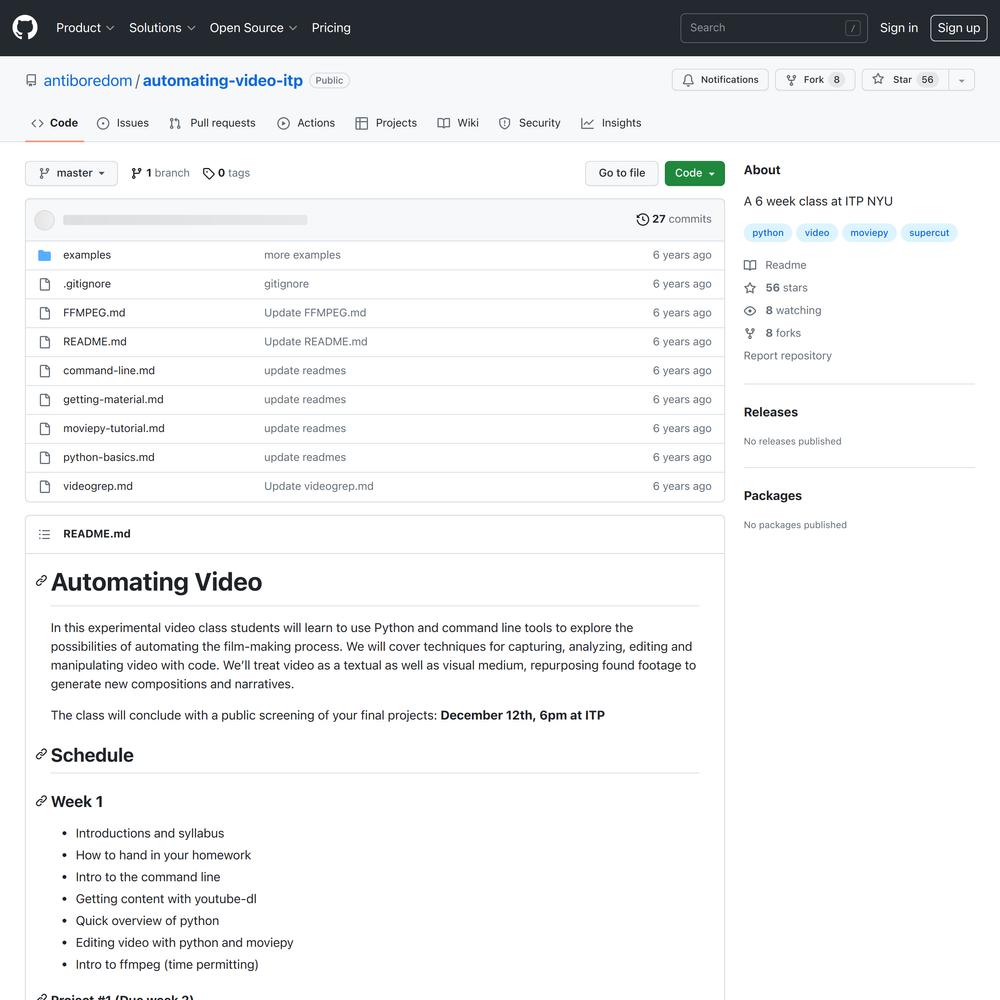Viewport: 1000px width, 1000px height.
Task: Open the README.md file link
Action: click(x=94, y=342)
